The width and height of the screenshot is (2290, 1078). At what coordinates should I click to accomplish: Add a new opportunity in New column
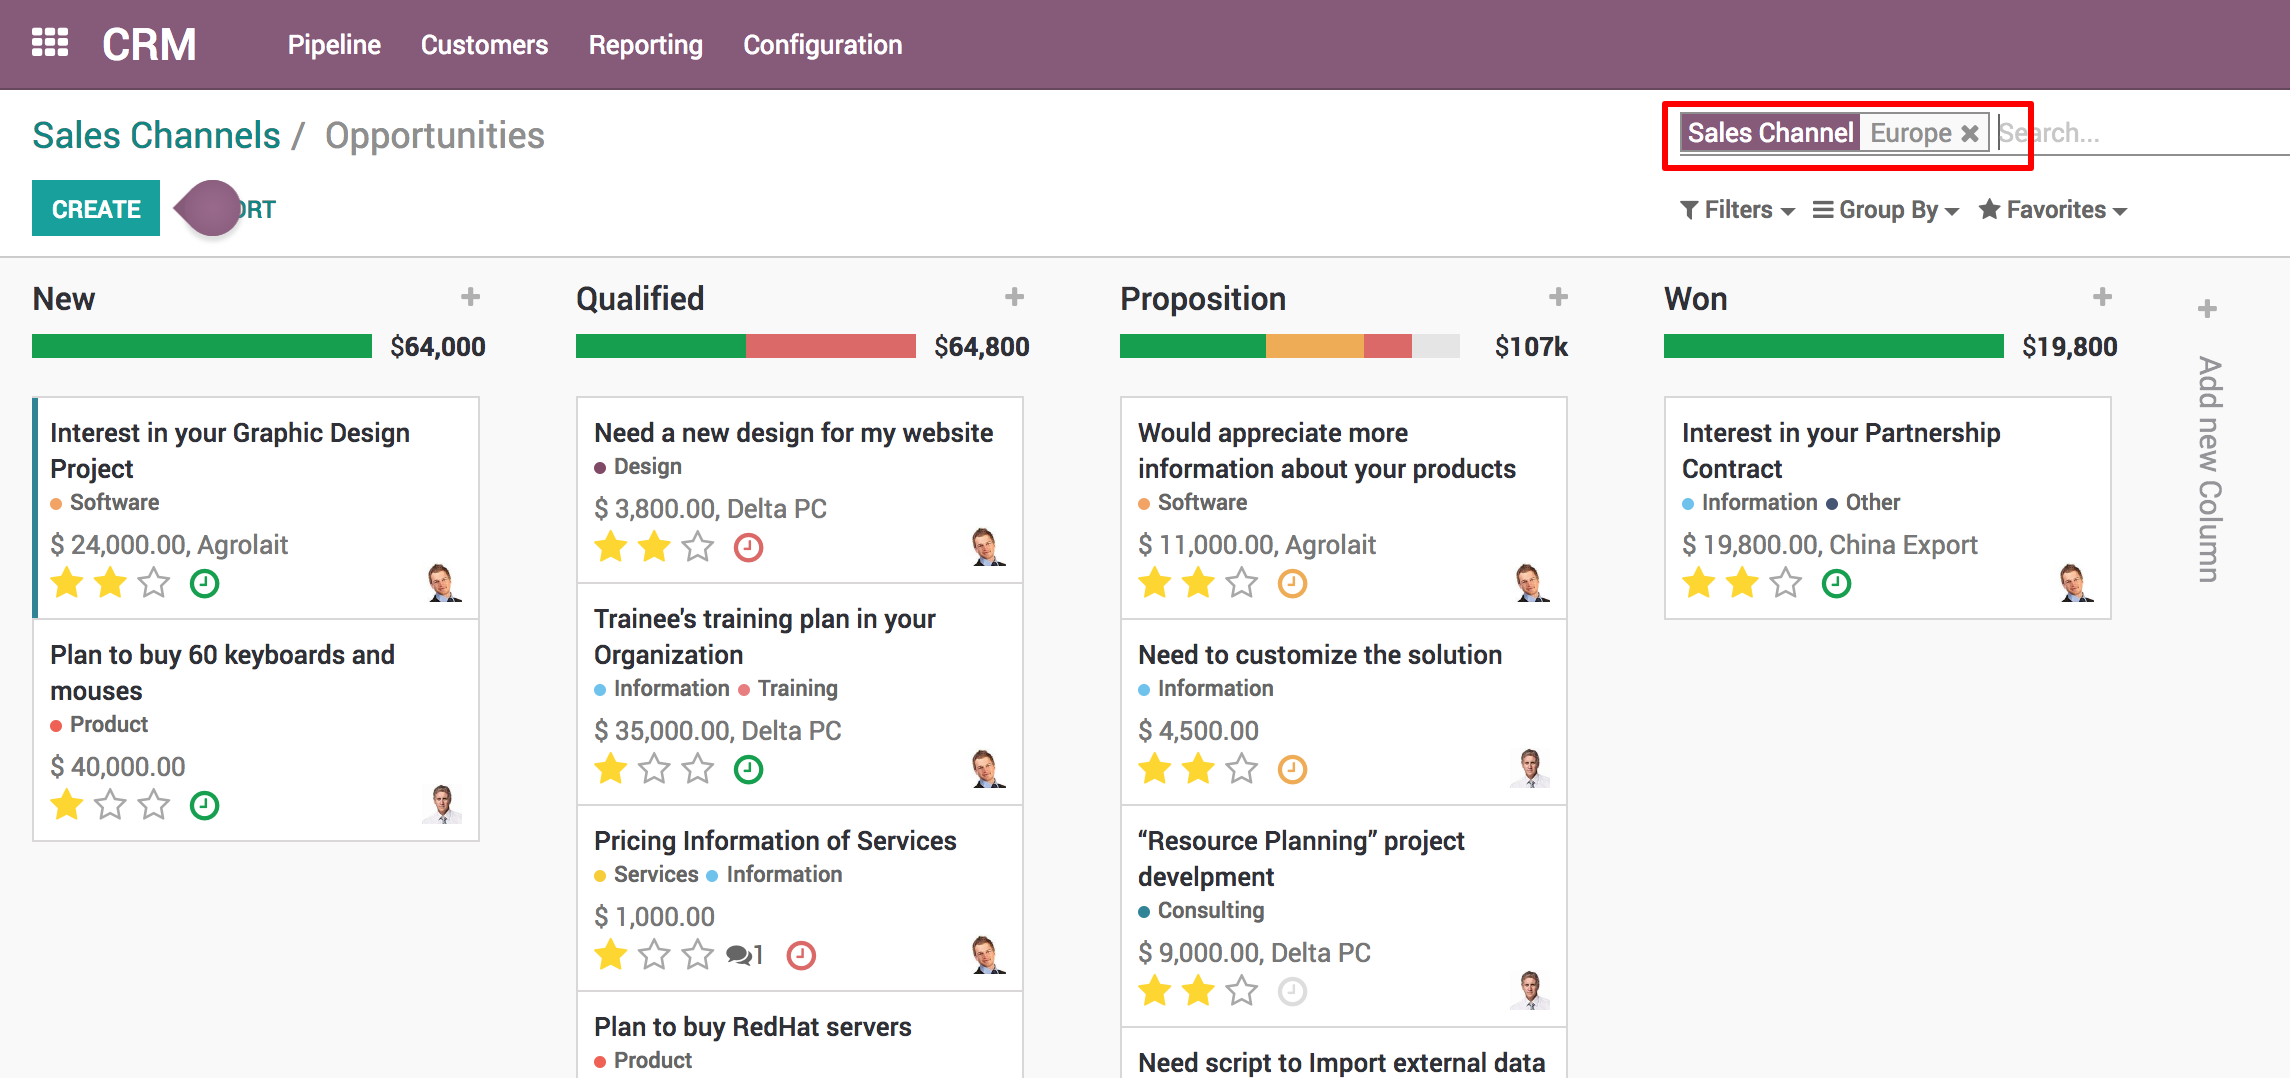471,297
